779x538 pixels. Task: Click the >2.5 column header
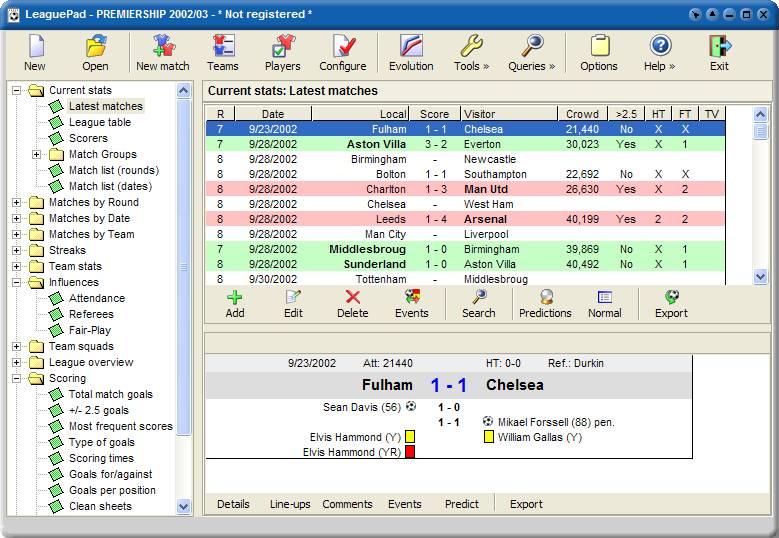[626, 114]
